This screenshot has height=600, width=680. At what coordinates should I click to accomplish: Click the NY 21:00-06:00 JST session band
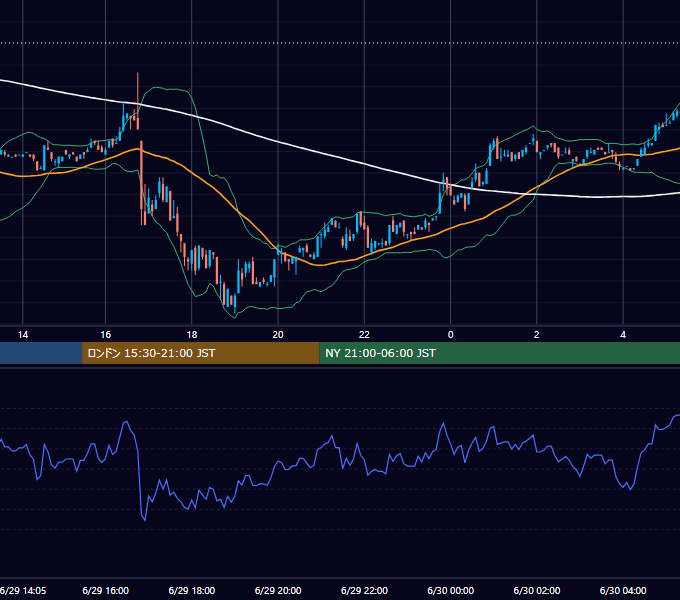click(x=500, y=353)
